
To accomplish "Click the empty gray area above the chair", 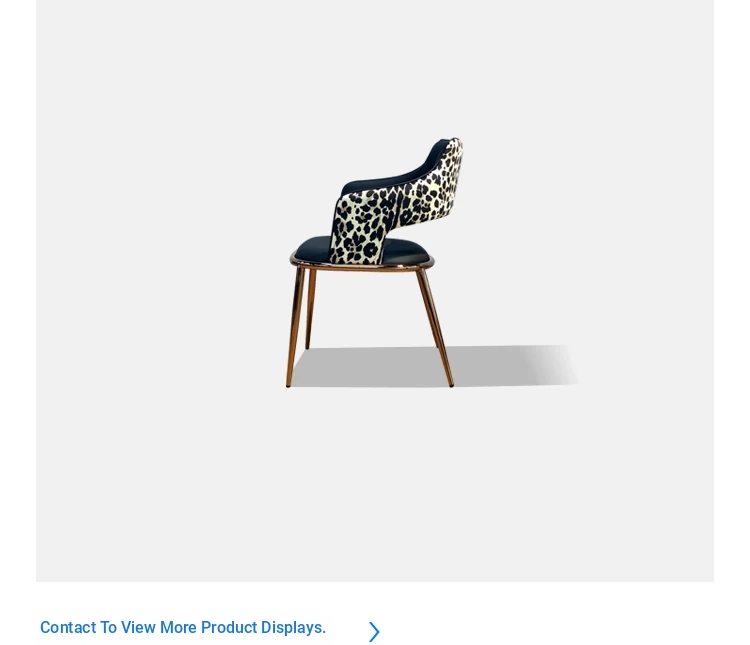I will tap(375, 67).
